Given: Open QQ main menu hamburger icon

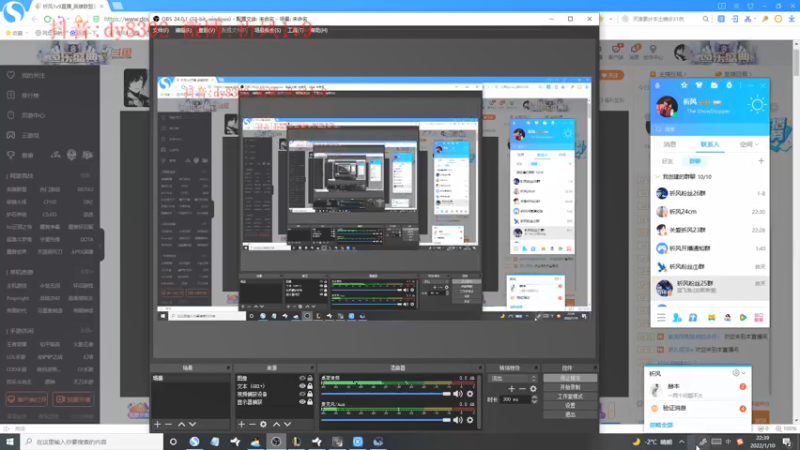Looking at the screenshot, I should pos(661,317).
